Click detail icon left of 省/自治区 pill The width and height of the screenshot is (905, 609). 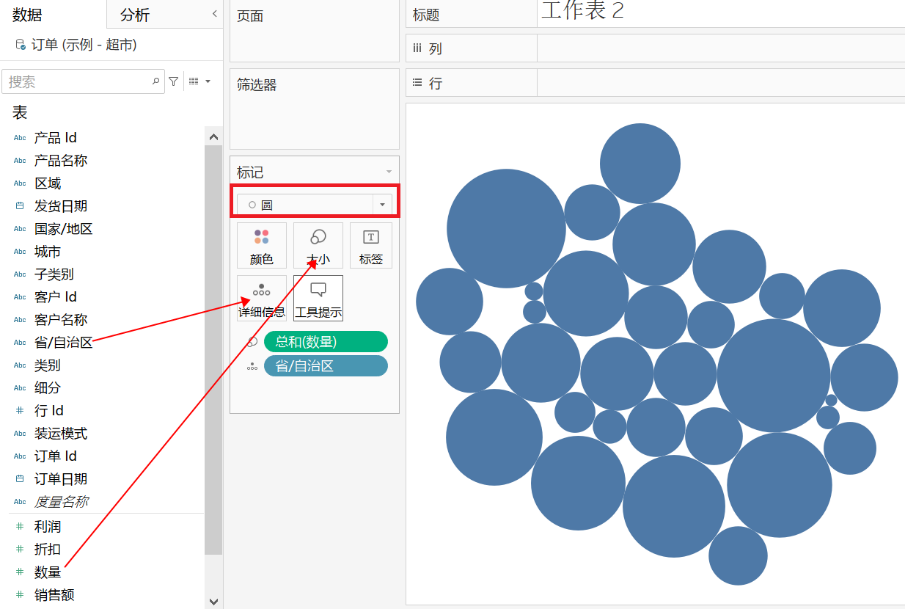pos(252,367)
